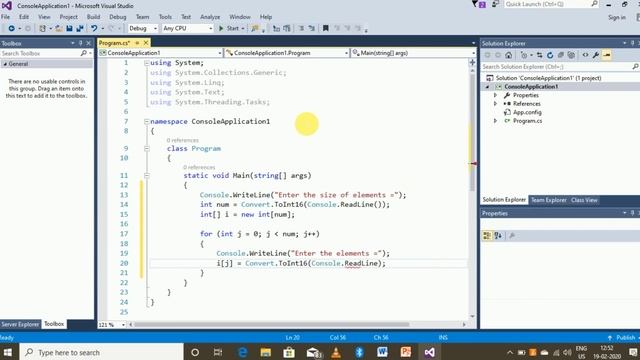The image size is (640, 360).
Task: Click the Windows Start button
Action: [8, 352]
